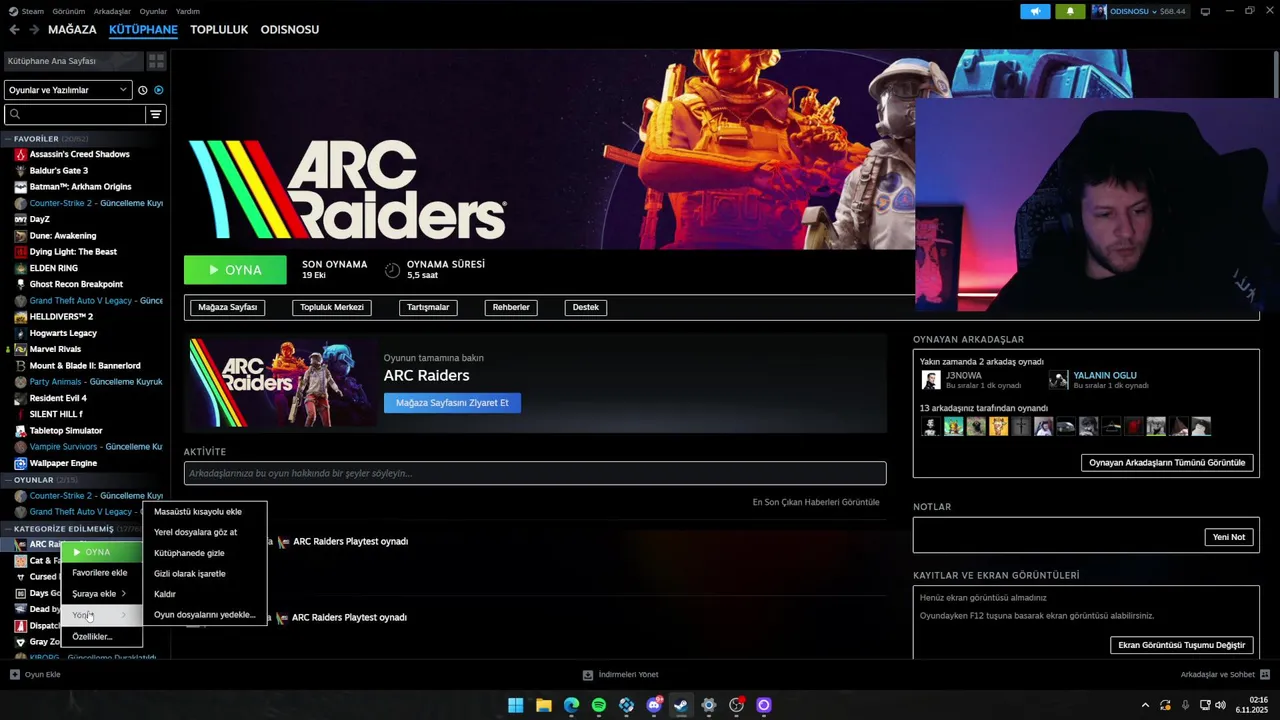1280x720 pixels.
Task: Open İndirmeleri Yönet downloads icon
Action: 588,675
